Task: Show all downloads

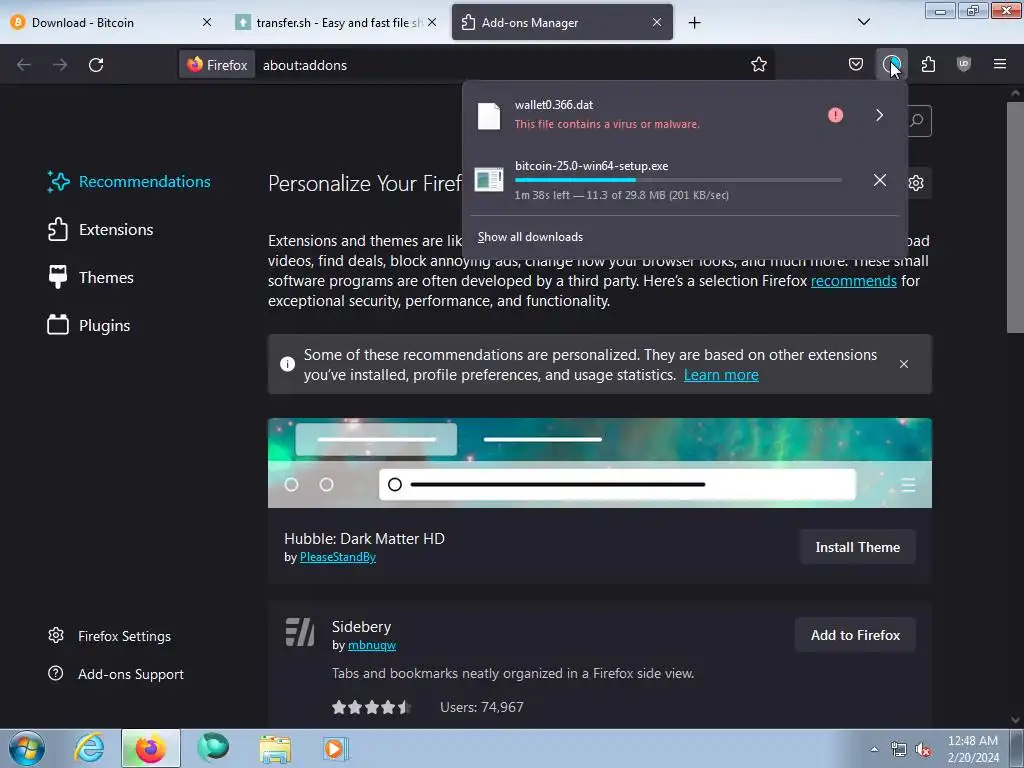Action: (x=530, y=236)
